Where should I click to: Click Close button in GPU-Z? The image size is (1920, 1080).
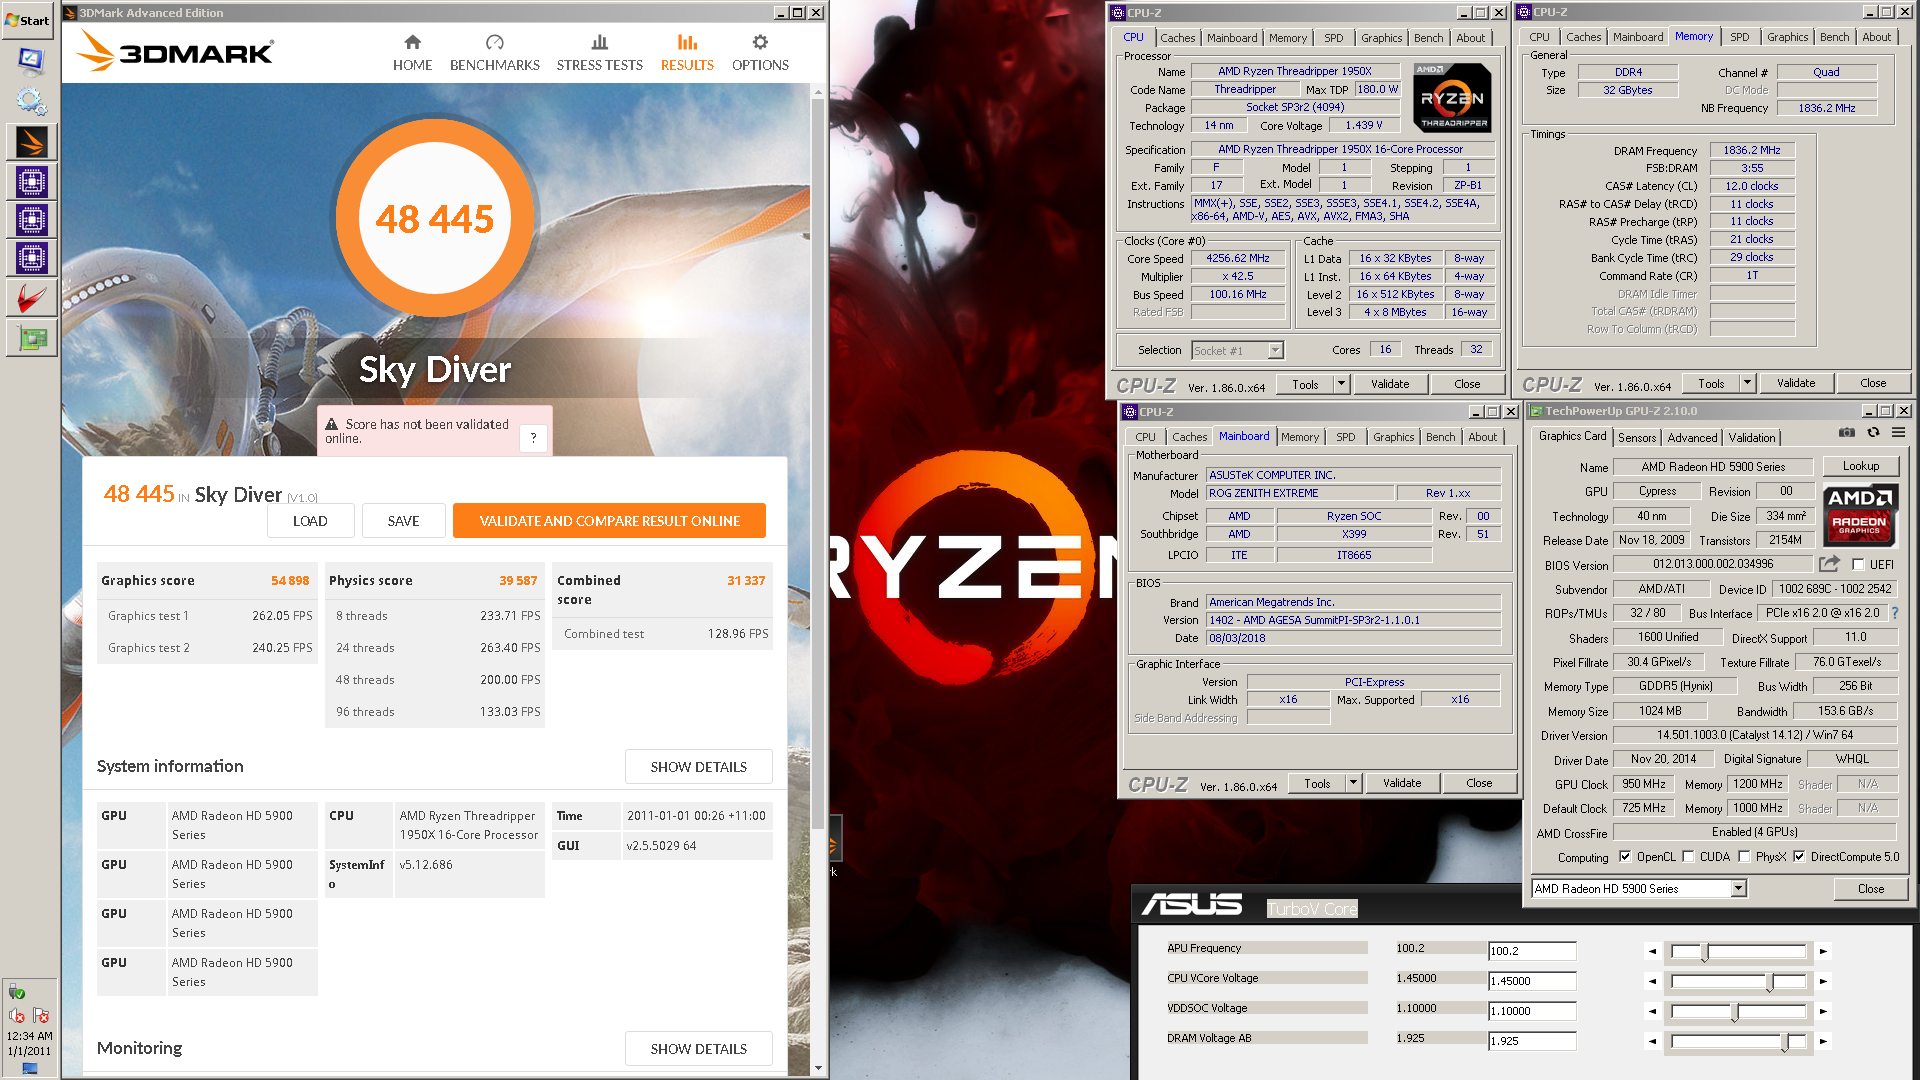pyautogui.click(x=1870, y=888)
